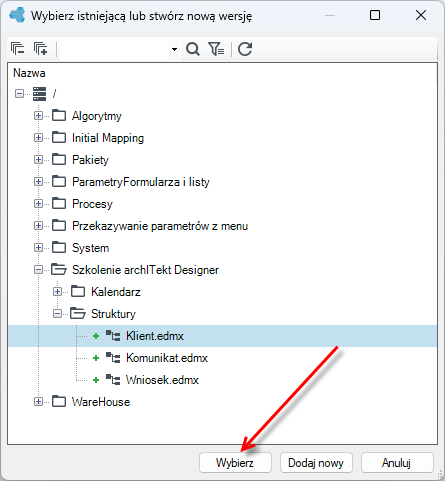Screen dimensions: 445x481
Task: Select the Pakiety tree item
Action: point(90,160)
